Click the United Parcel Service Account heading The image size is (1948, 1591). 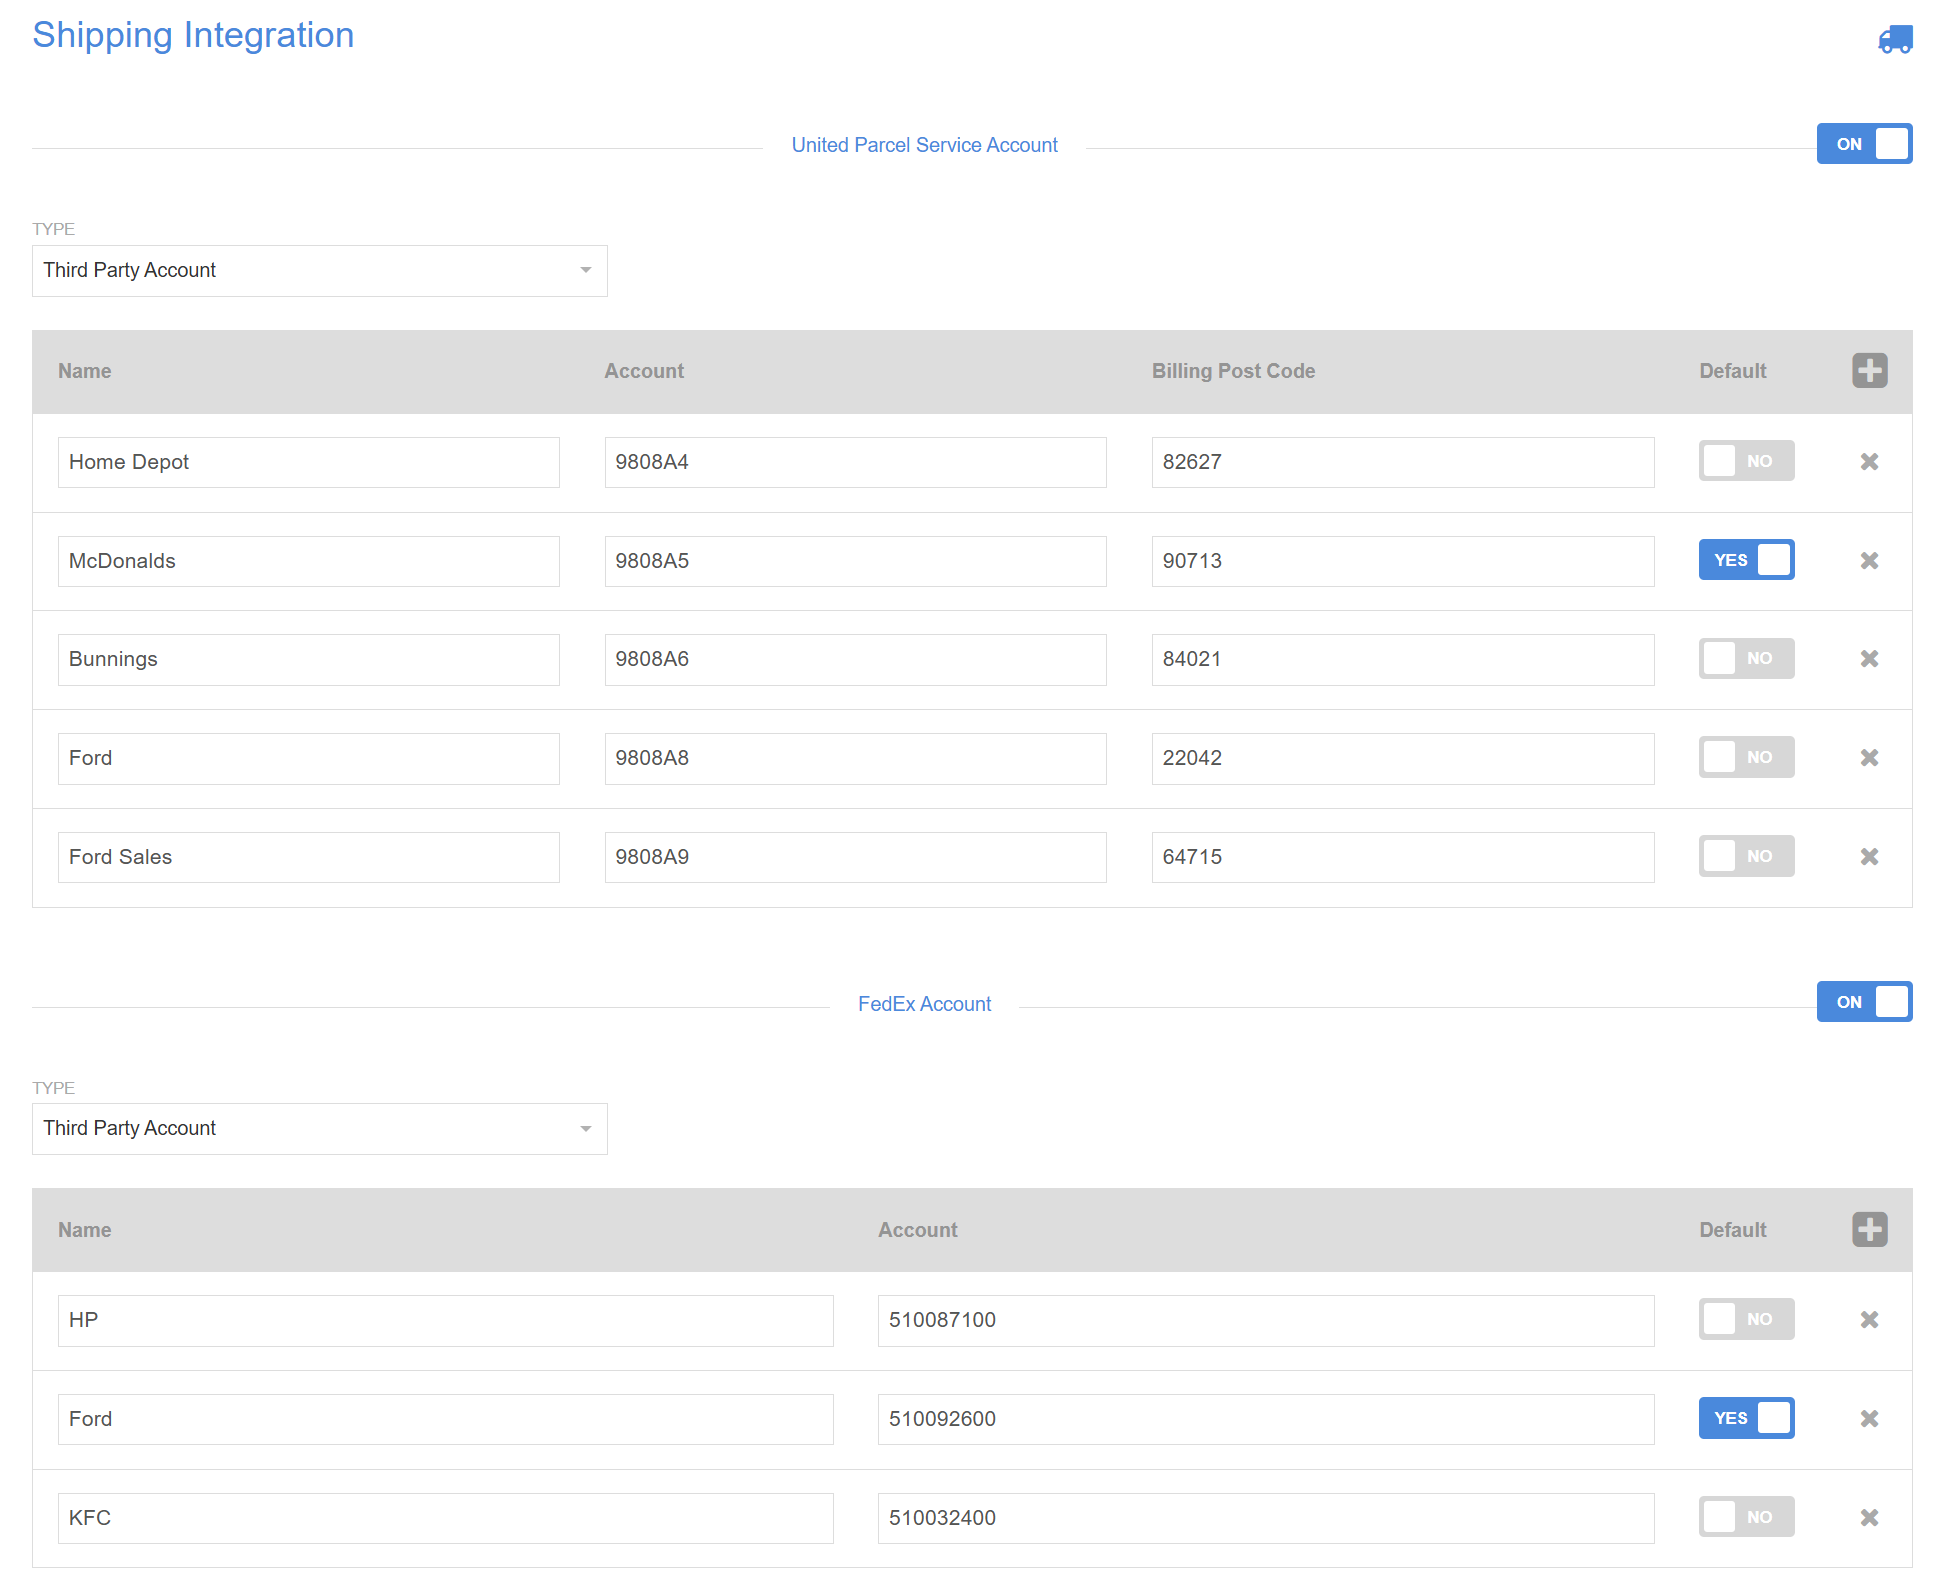coord(924,145)
